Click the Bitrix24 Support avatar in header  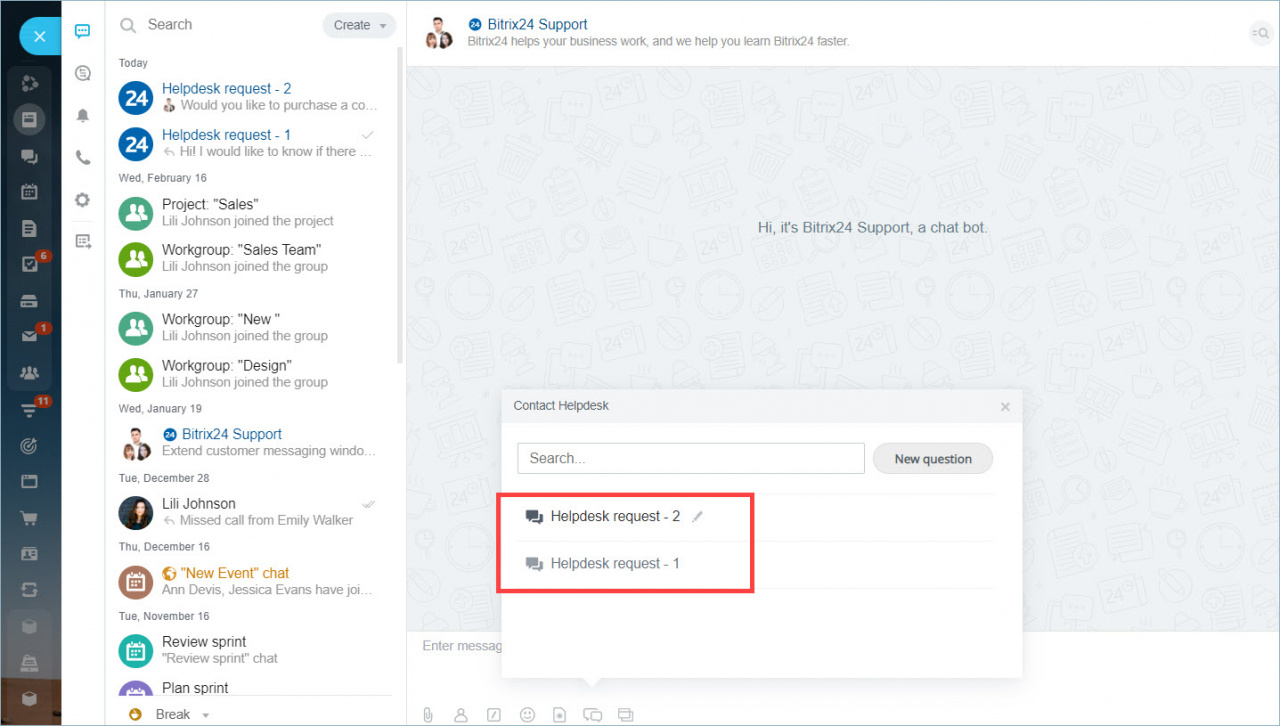[x=438, y=33]
